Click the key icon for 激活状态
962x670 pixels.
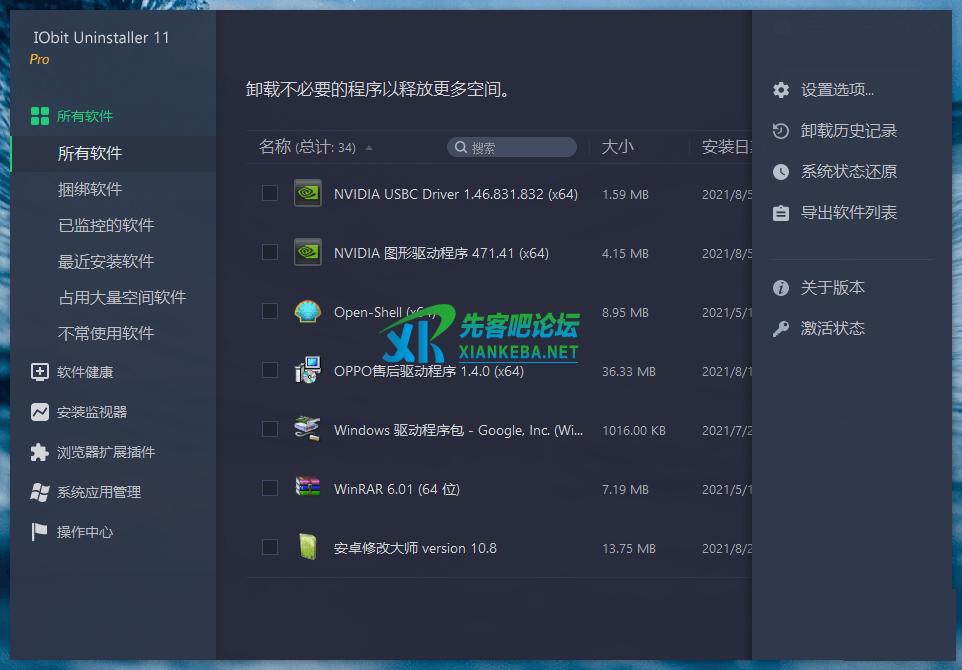[781, 329]
